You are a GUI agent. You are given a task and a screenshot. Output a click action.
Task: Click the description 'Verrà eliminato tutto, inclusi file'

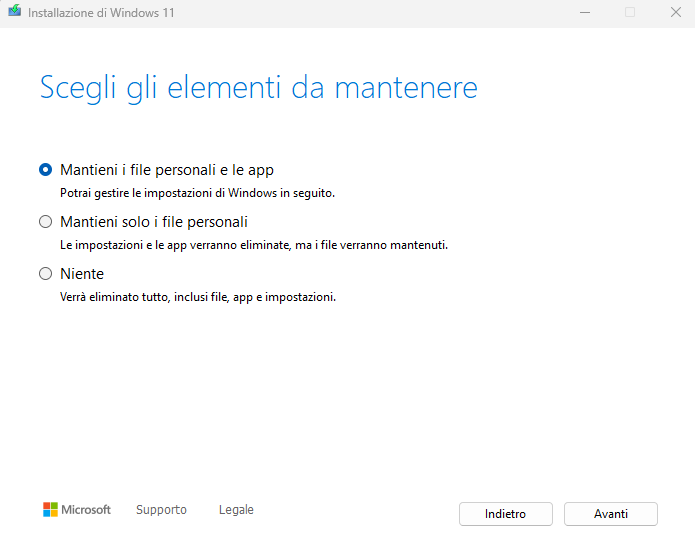(197, 297)
